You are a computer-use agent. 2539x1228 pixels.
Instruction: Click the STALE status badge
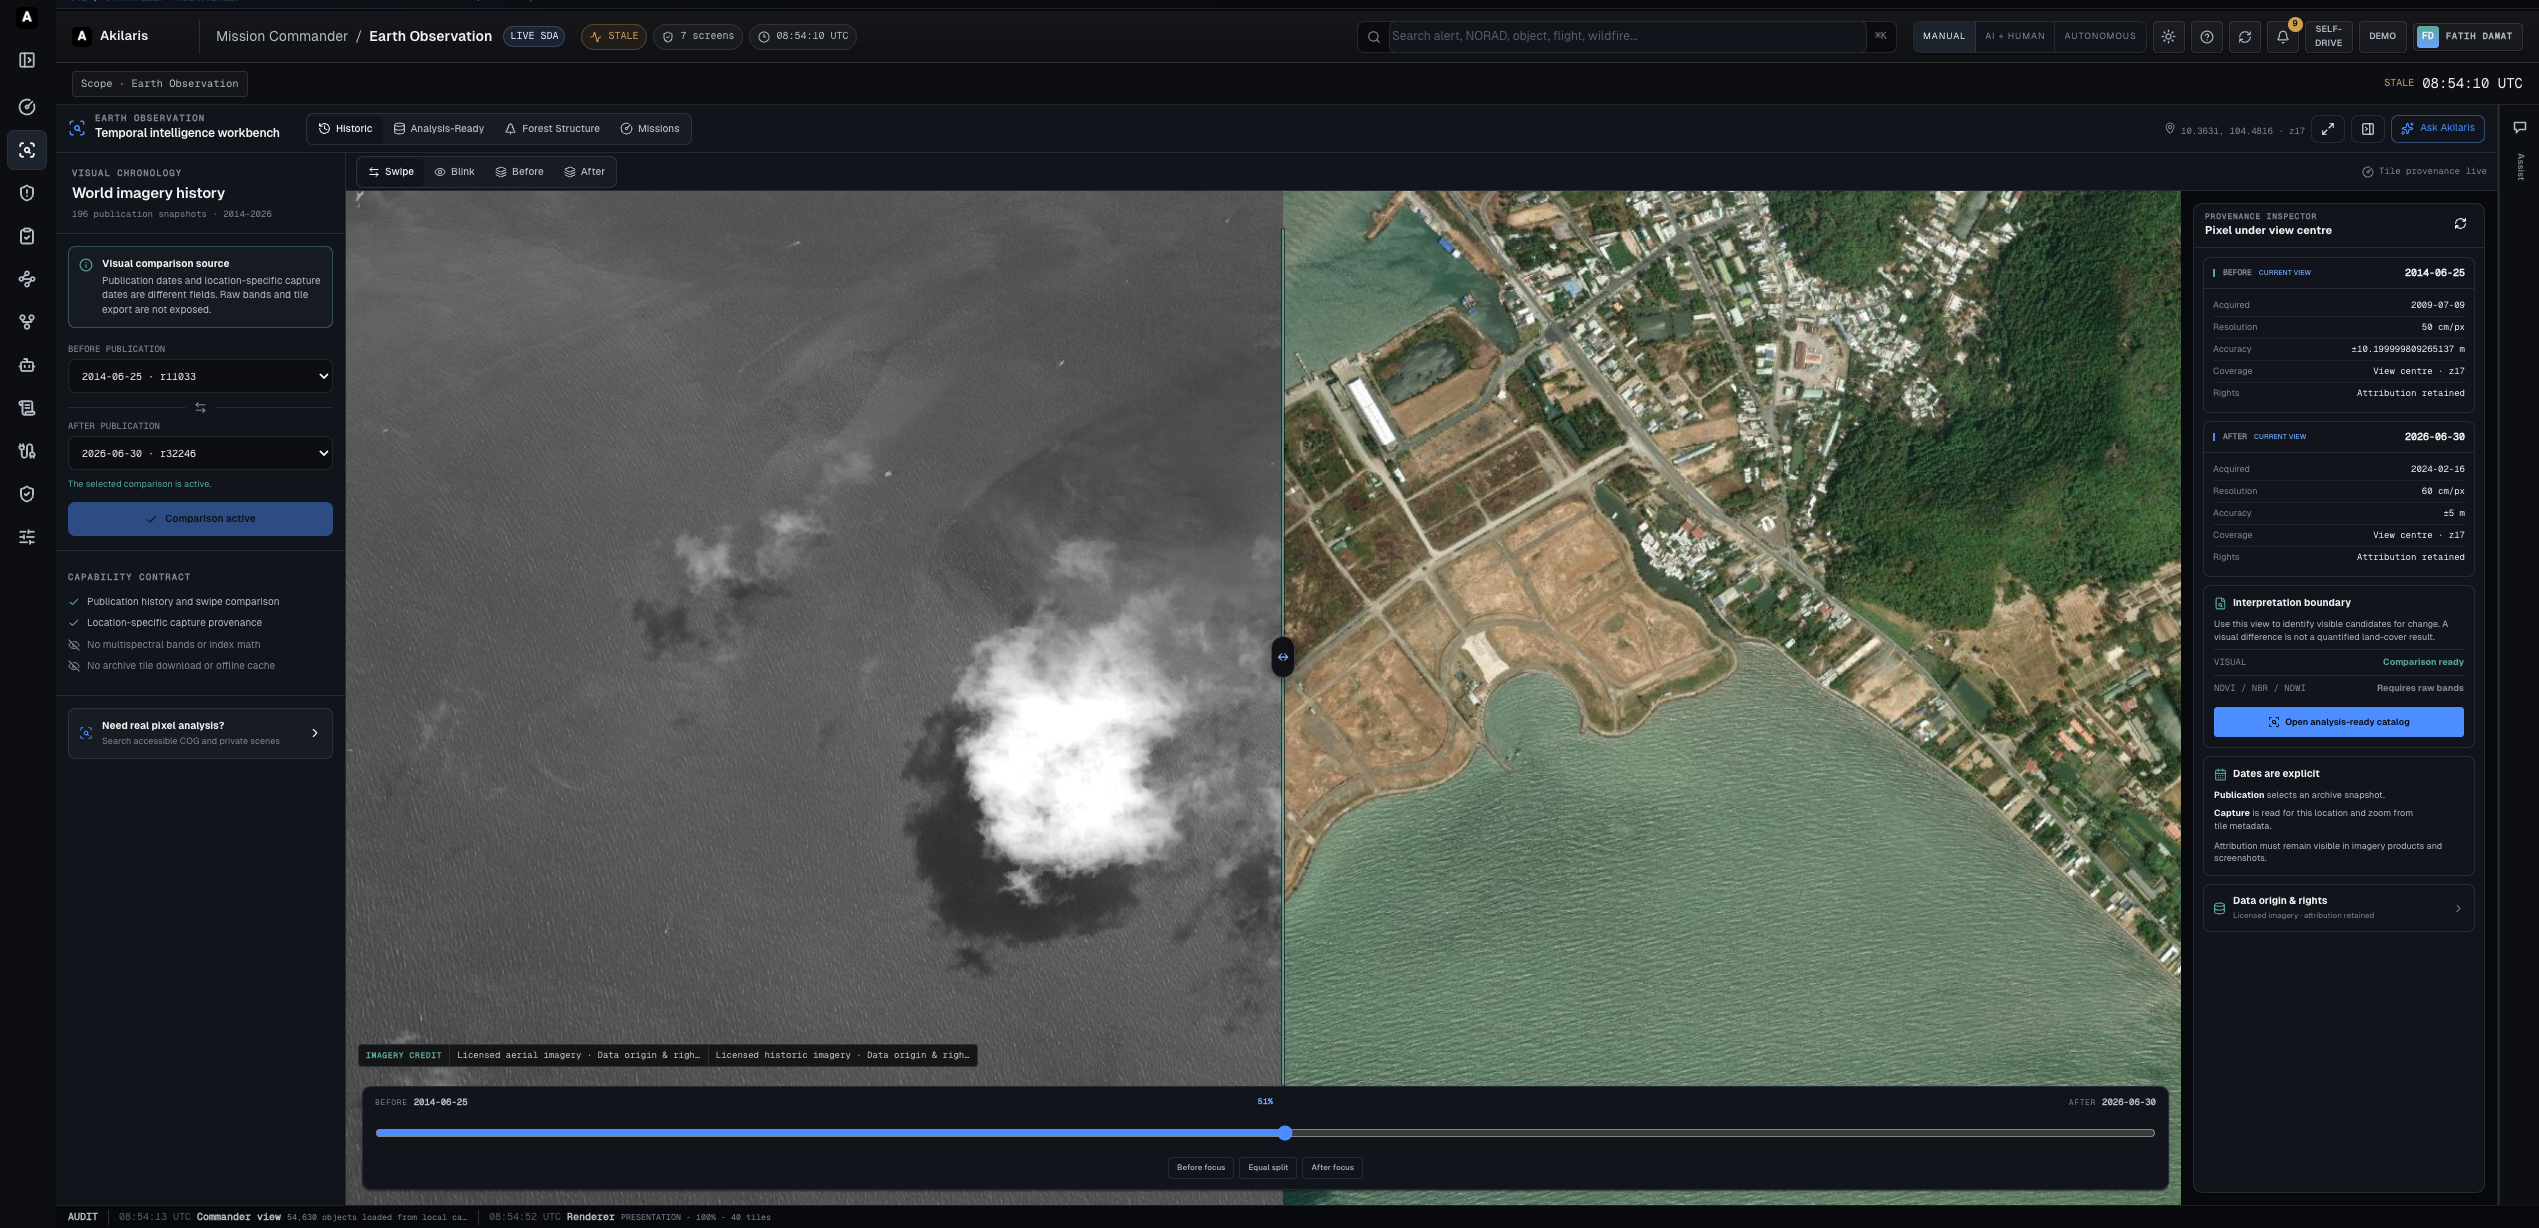614,36
